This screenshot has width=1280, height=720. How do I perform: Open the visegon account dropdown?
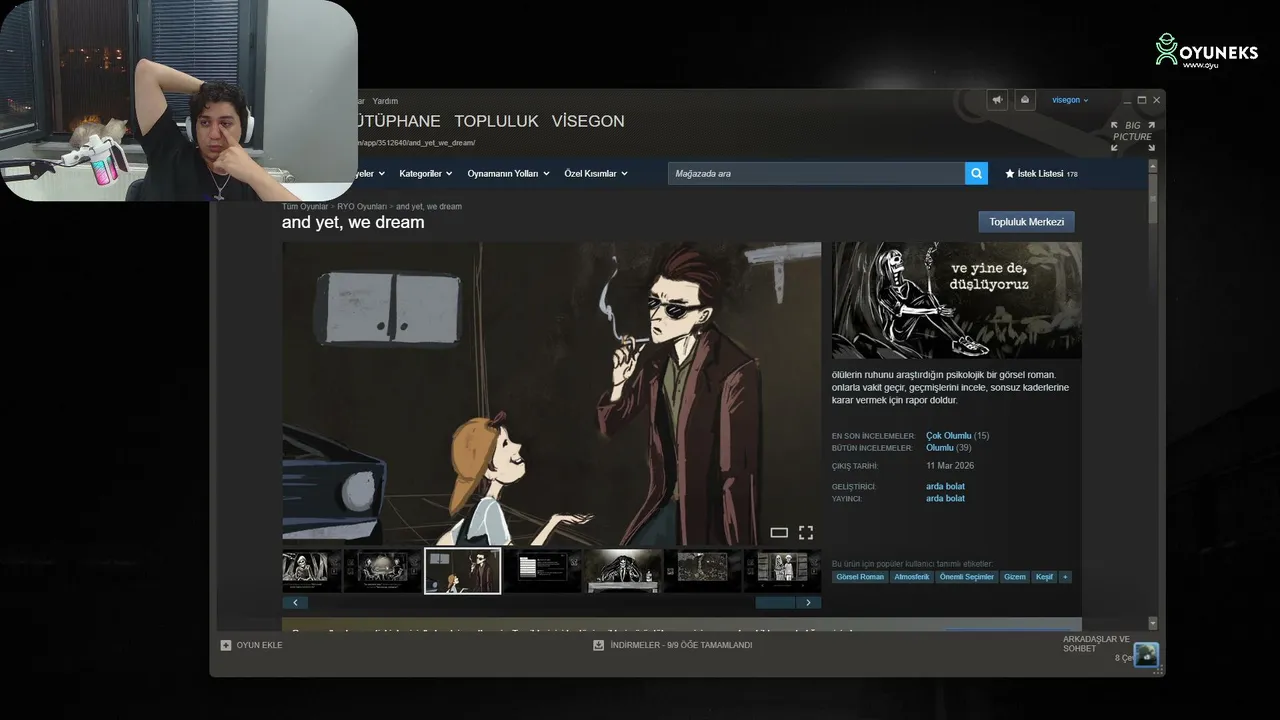click(1070, 100)
